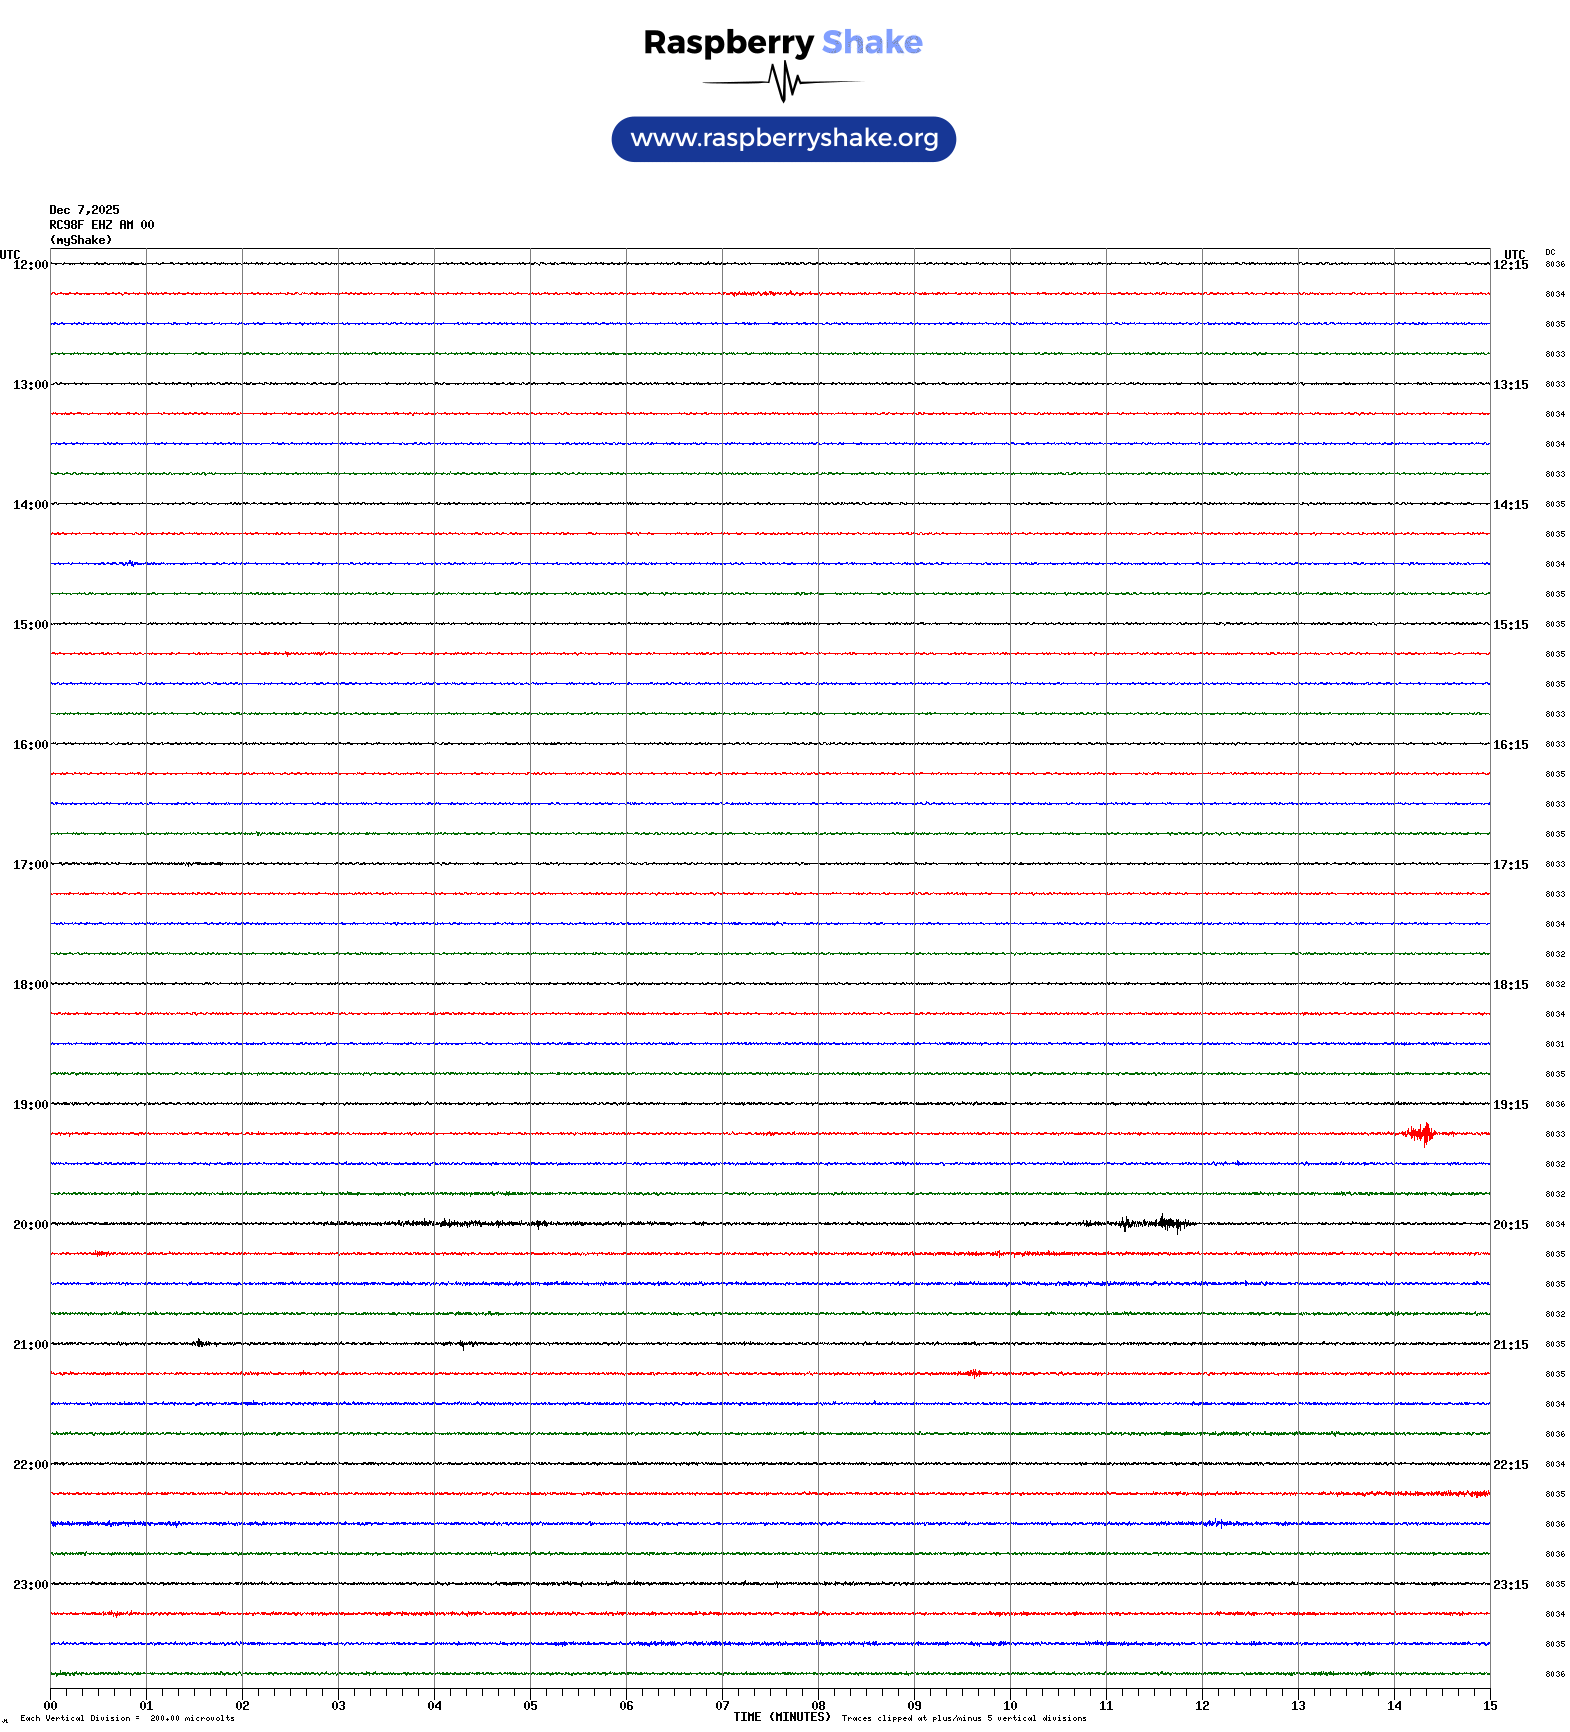Screen dimensions: 1570x1732
Task: Click the DC column header at top right
Action: (x=1550, y=253)
